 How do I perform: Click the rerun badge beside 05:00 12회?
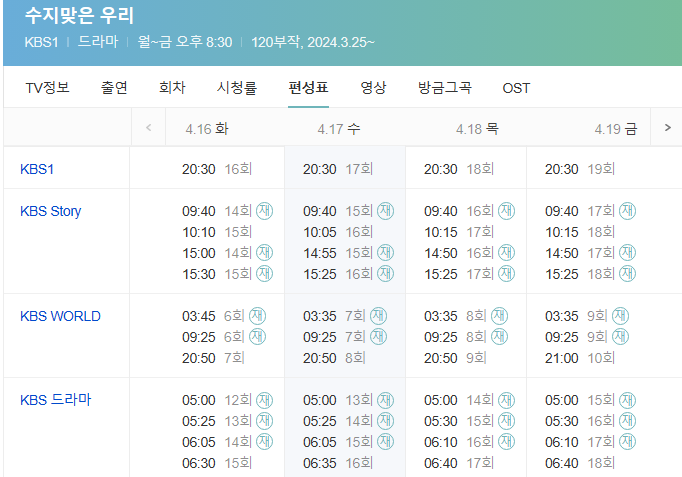(x=264, y=400)
